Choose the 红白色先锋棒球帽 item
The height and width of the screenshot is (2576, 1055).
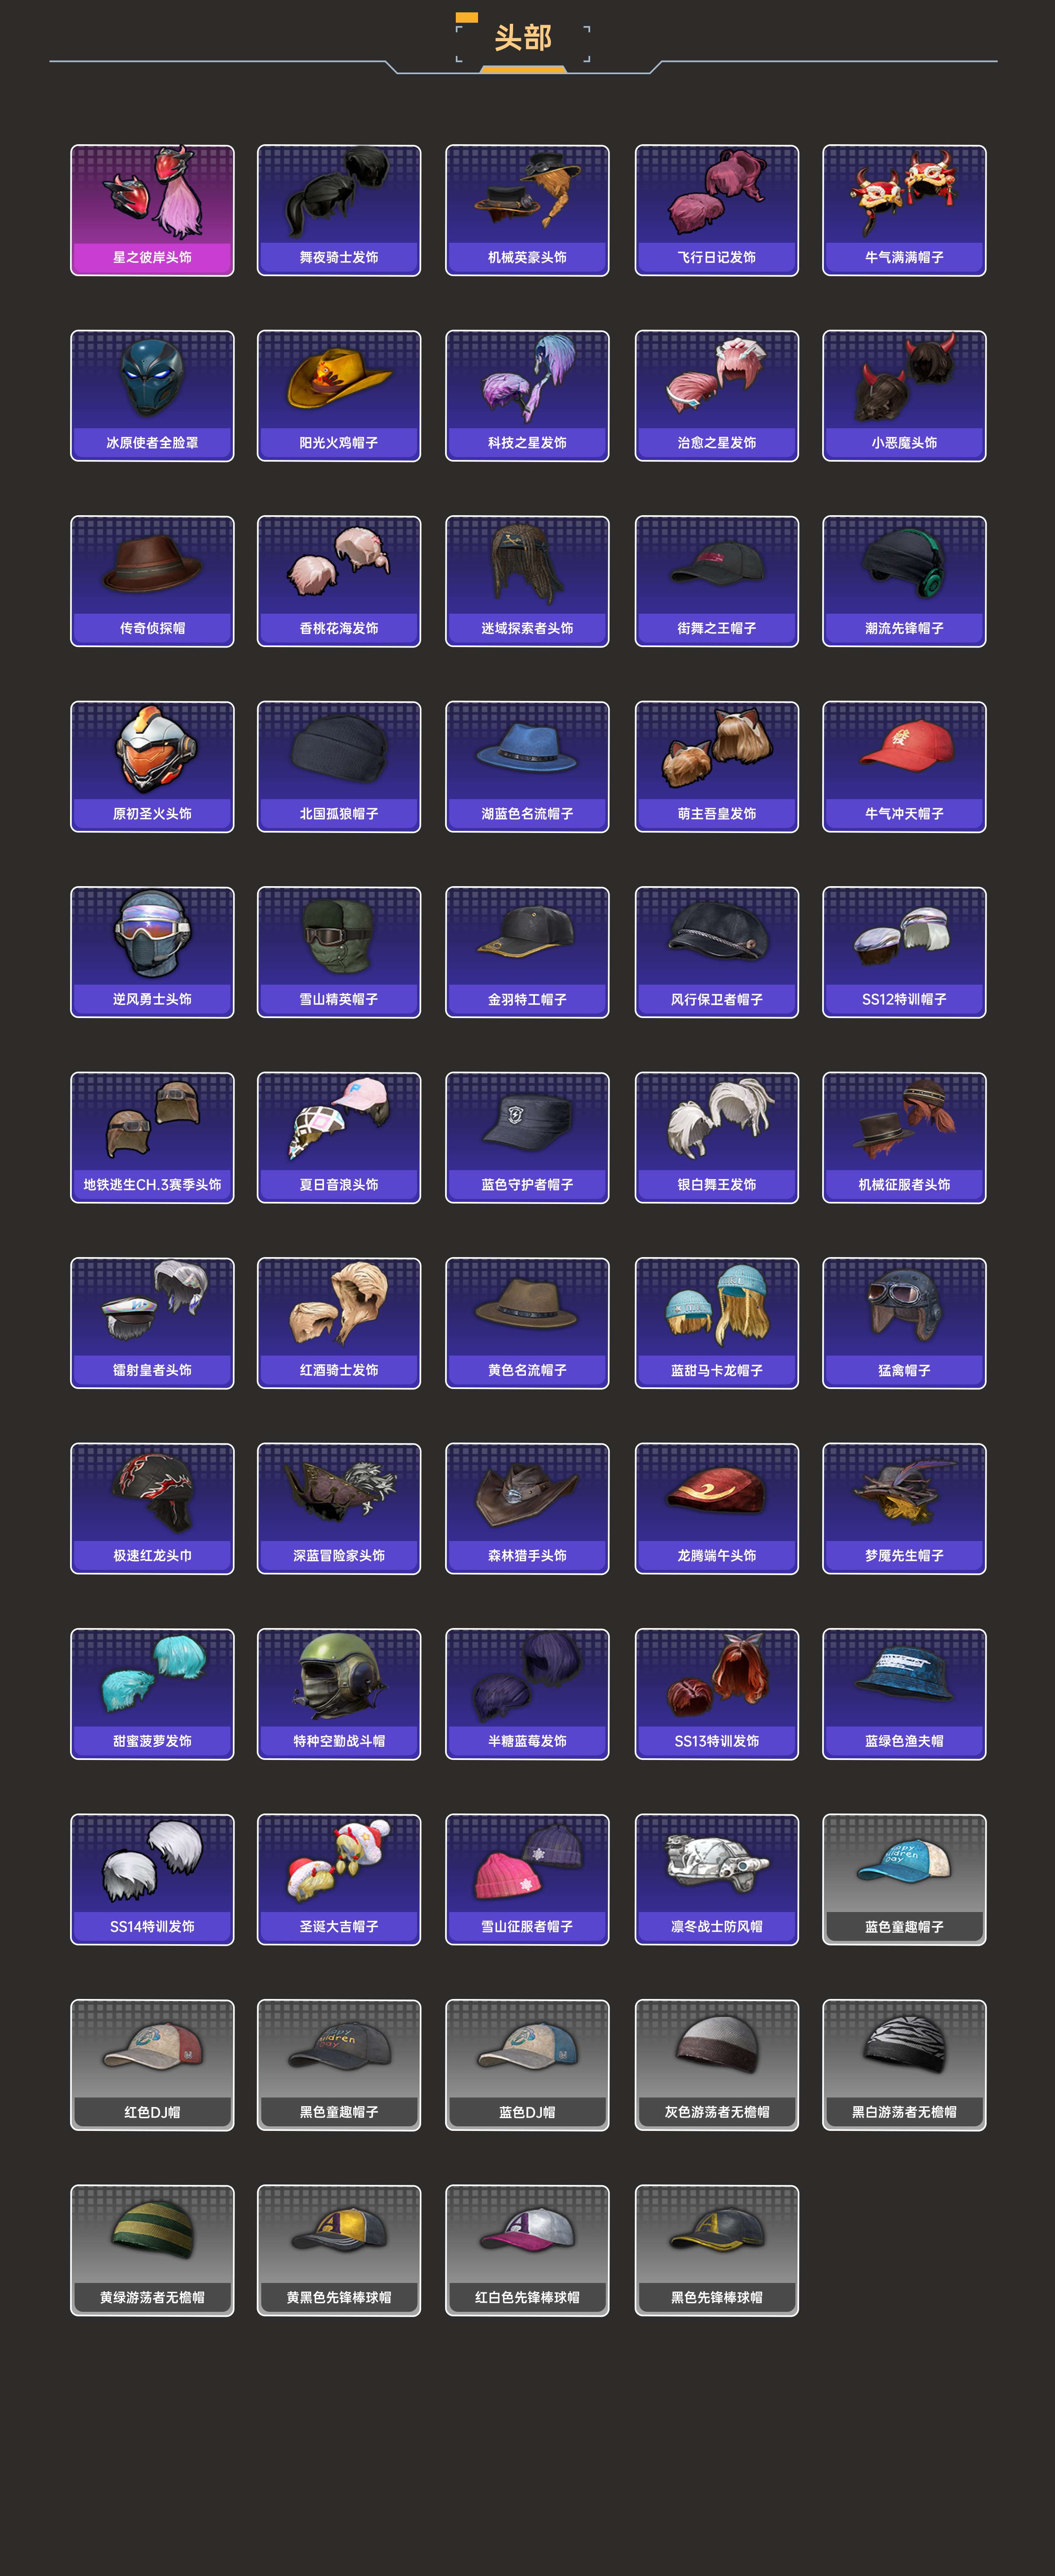527,2251
